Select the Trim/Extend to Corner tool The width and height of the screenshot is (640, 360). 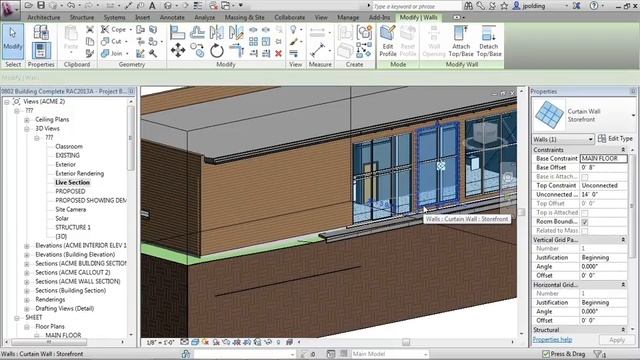coord(236,51)
